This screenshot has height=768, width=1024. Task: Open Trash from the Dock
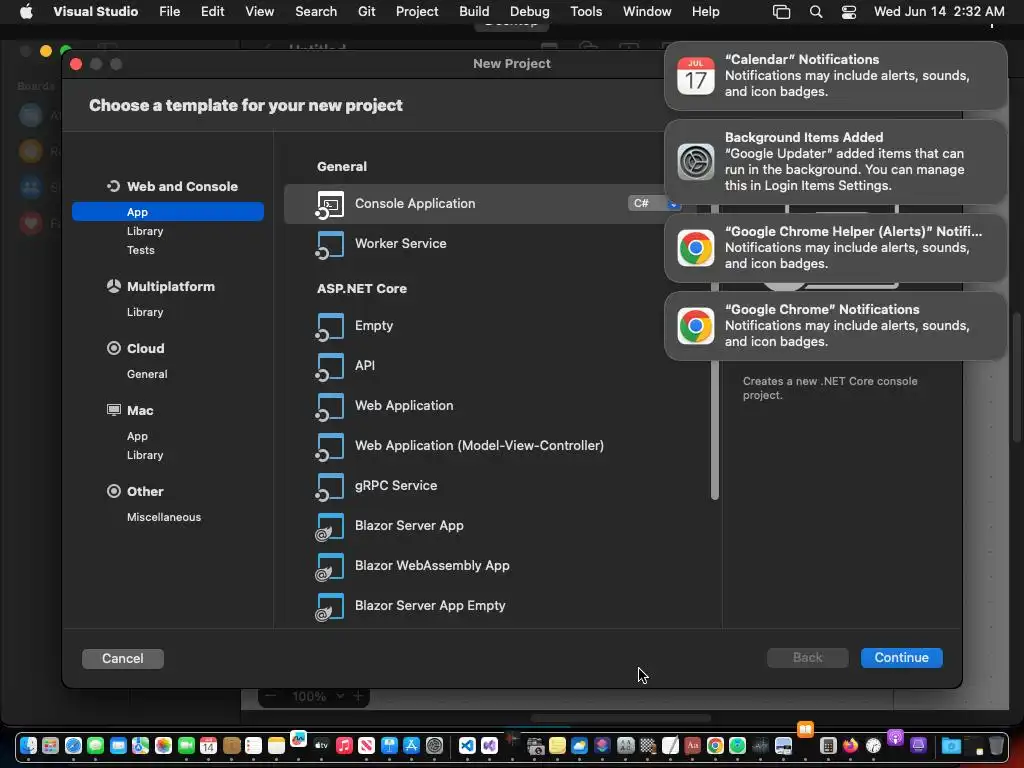click(996, 745)
